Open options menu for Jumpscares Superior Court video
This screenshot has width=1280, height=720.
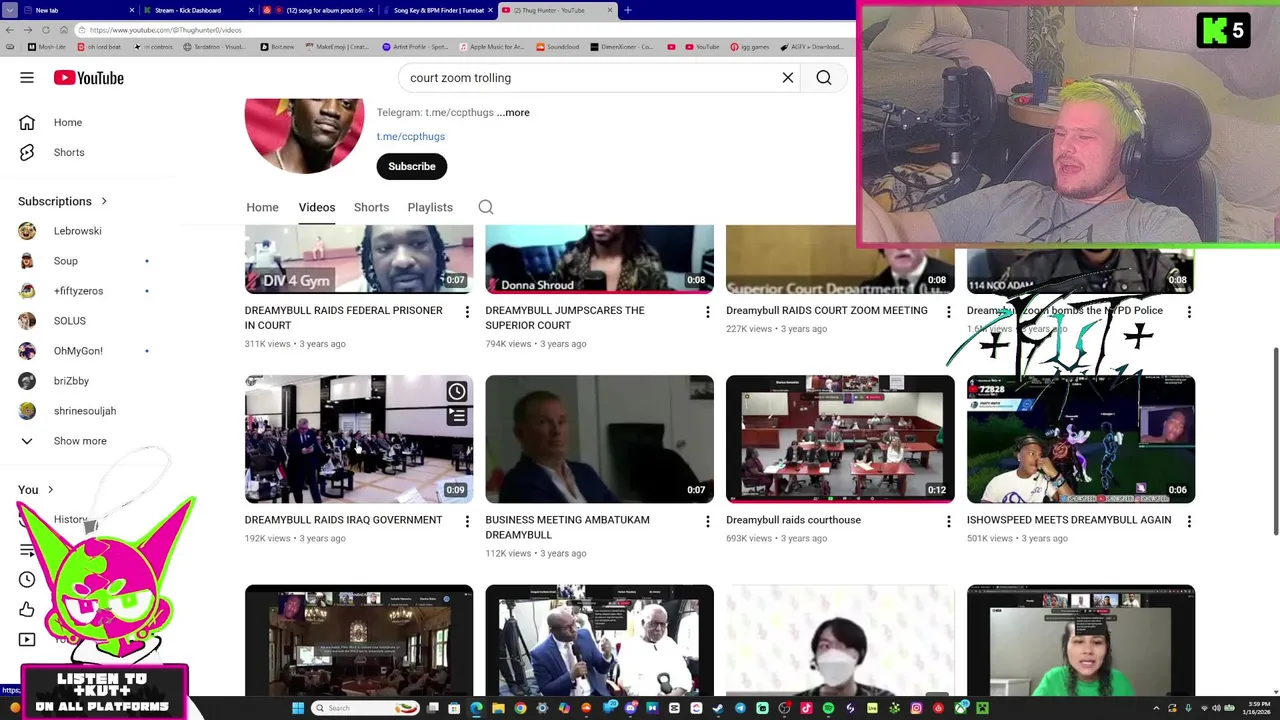(x=708, y=312)
